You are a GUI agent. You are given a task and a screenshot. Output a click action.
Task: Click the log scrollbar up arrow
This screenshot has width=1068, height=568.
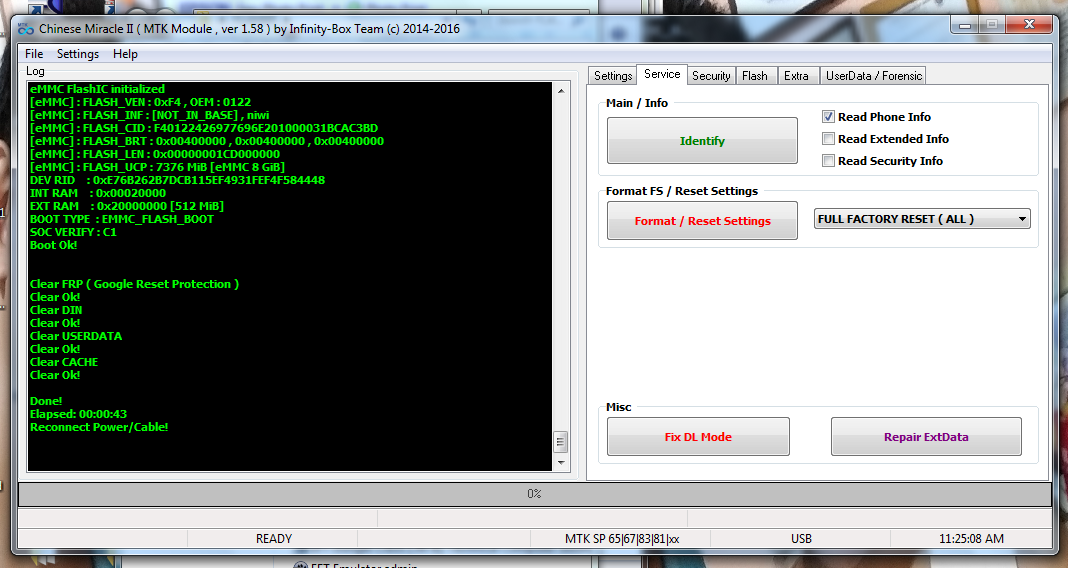[561, 91]
